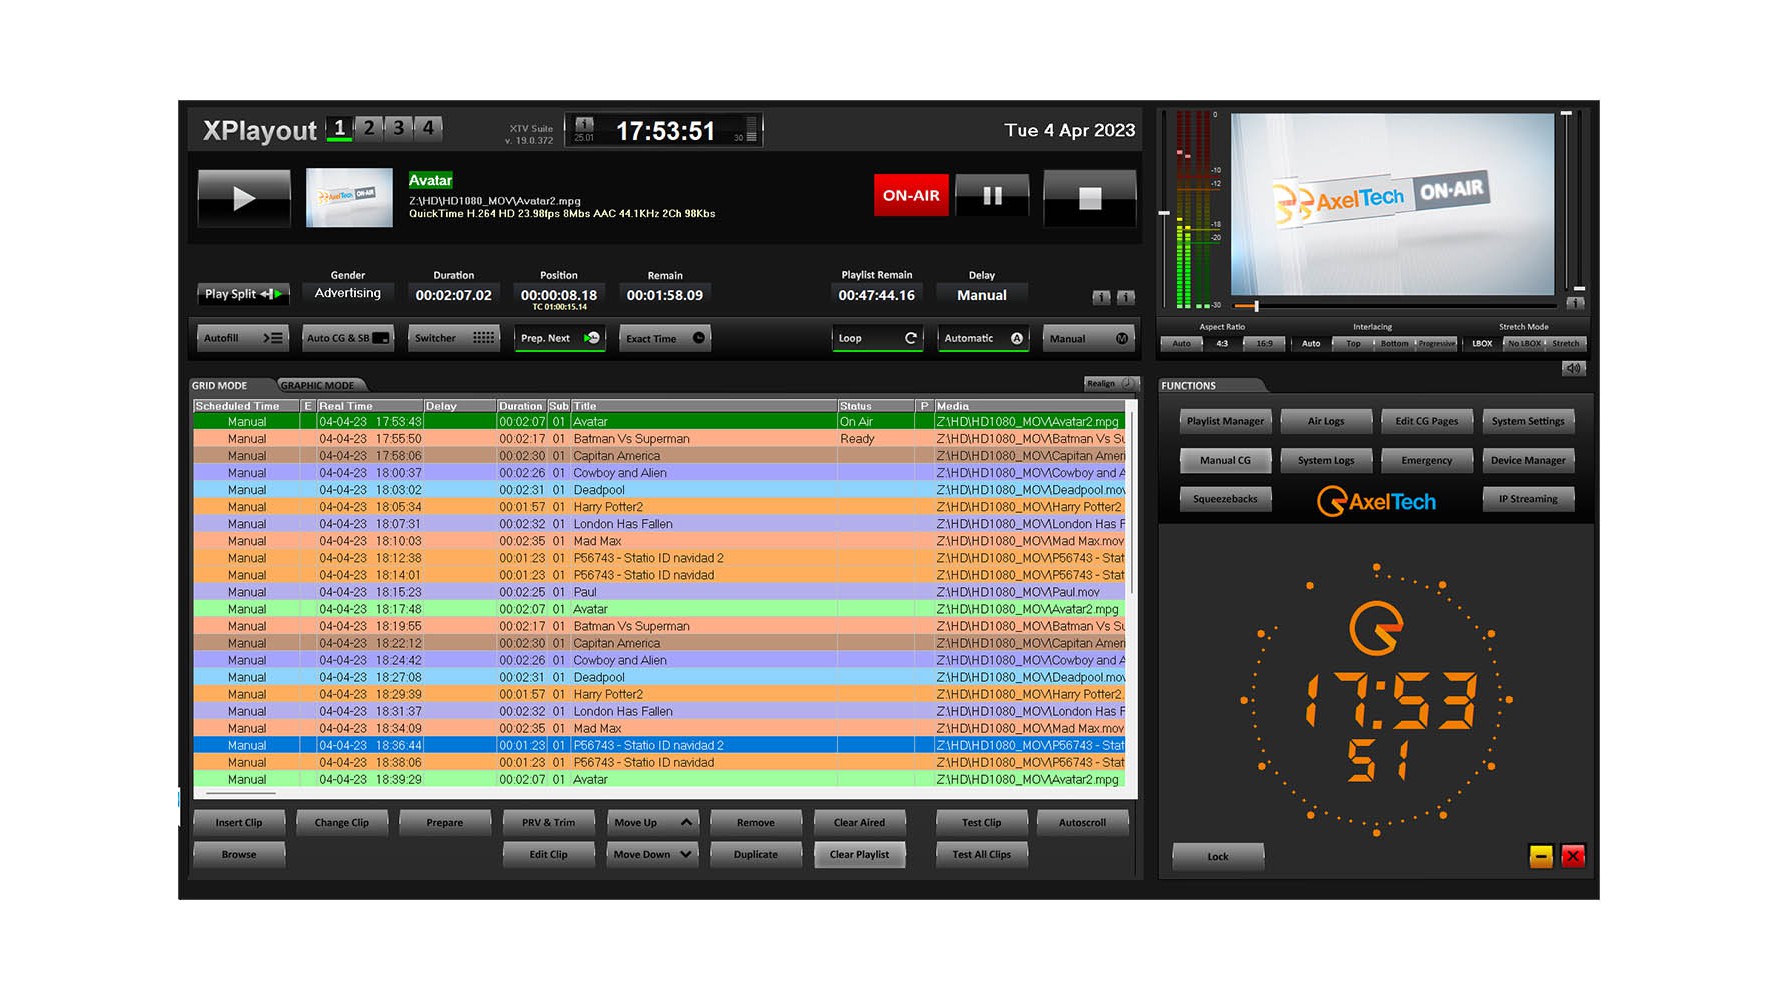Select 16:9 aspect ratio
The image size is (1777, 1000).
coord(1264,343)
